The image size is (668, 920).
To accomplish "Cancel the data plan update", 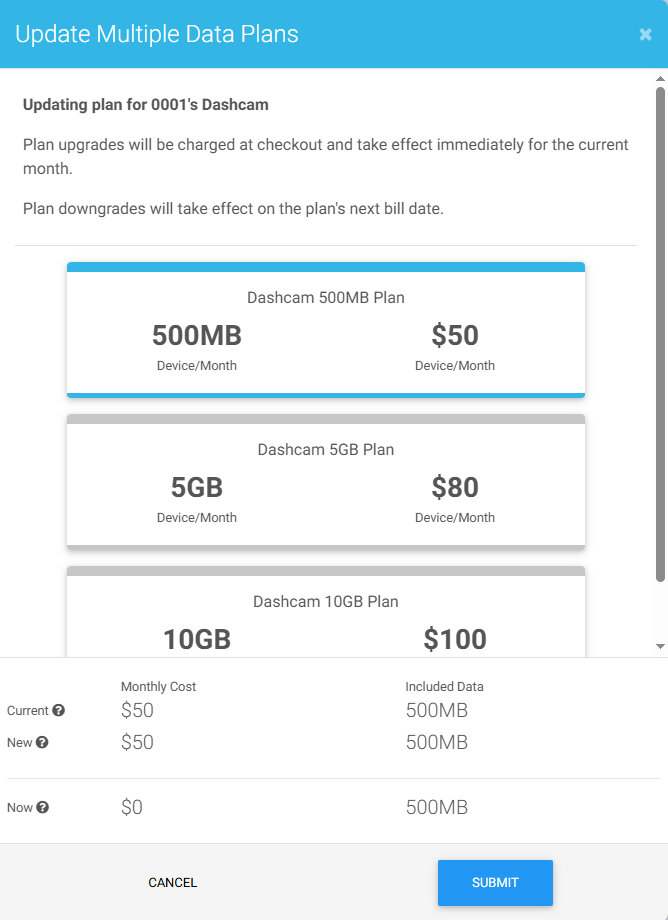I will [172, 882].
